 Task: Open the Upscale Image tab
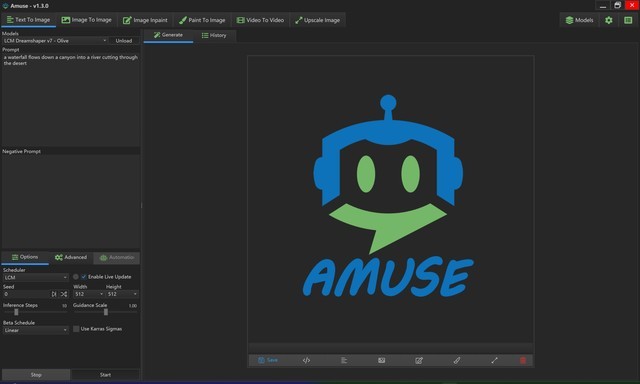click(318, 20)
